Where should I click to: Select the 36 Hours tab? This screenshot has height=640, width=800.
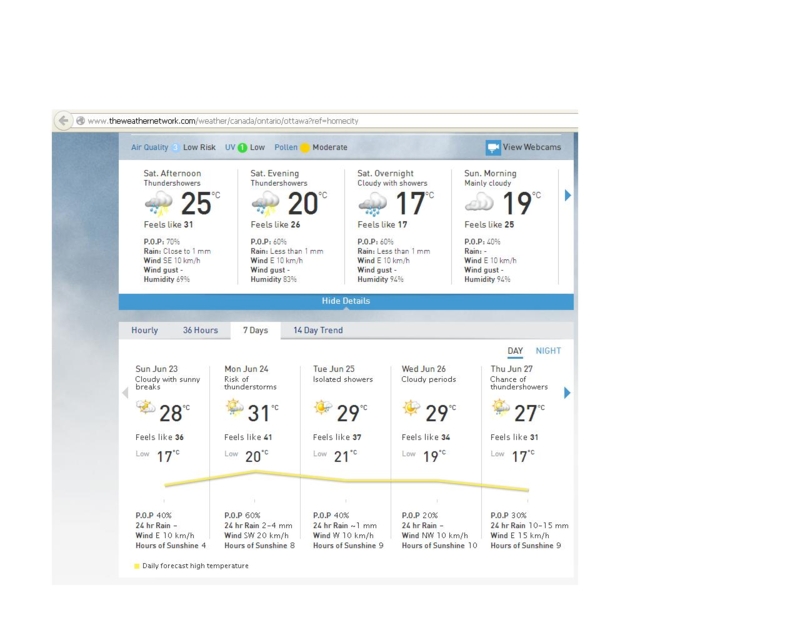200,330
